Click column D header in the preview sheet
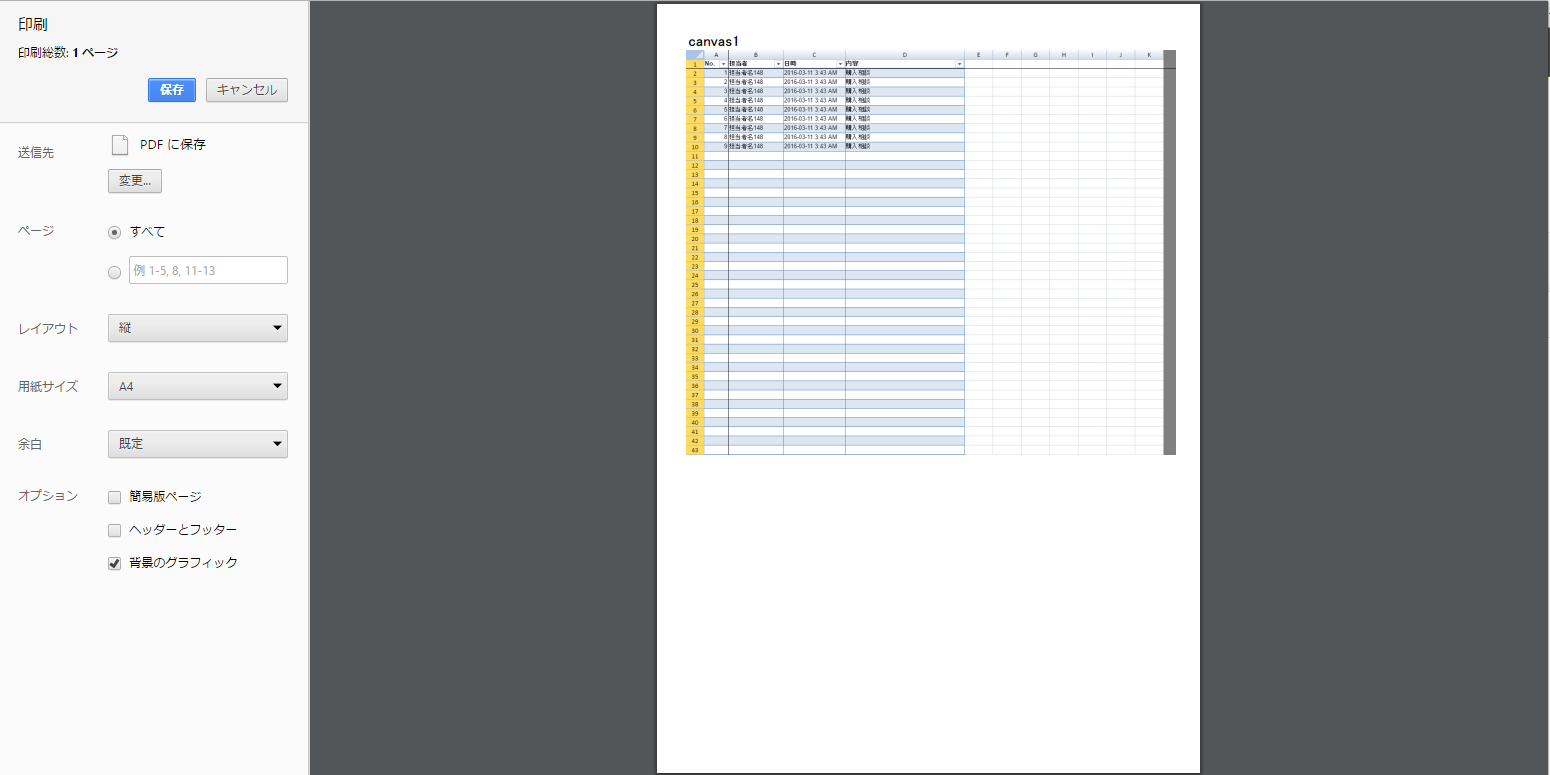Image resolution: width=1550 pixels, height=775 pixels. tap(905, 55)
